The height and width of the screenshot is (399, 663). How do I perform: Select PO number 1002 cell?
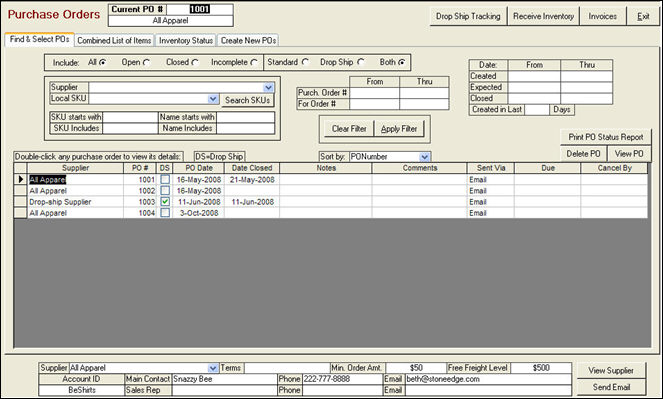(x=140, y=191)
